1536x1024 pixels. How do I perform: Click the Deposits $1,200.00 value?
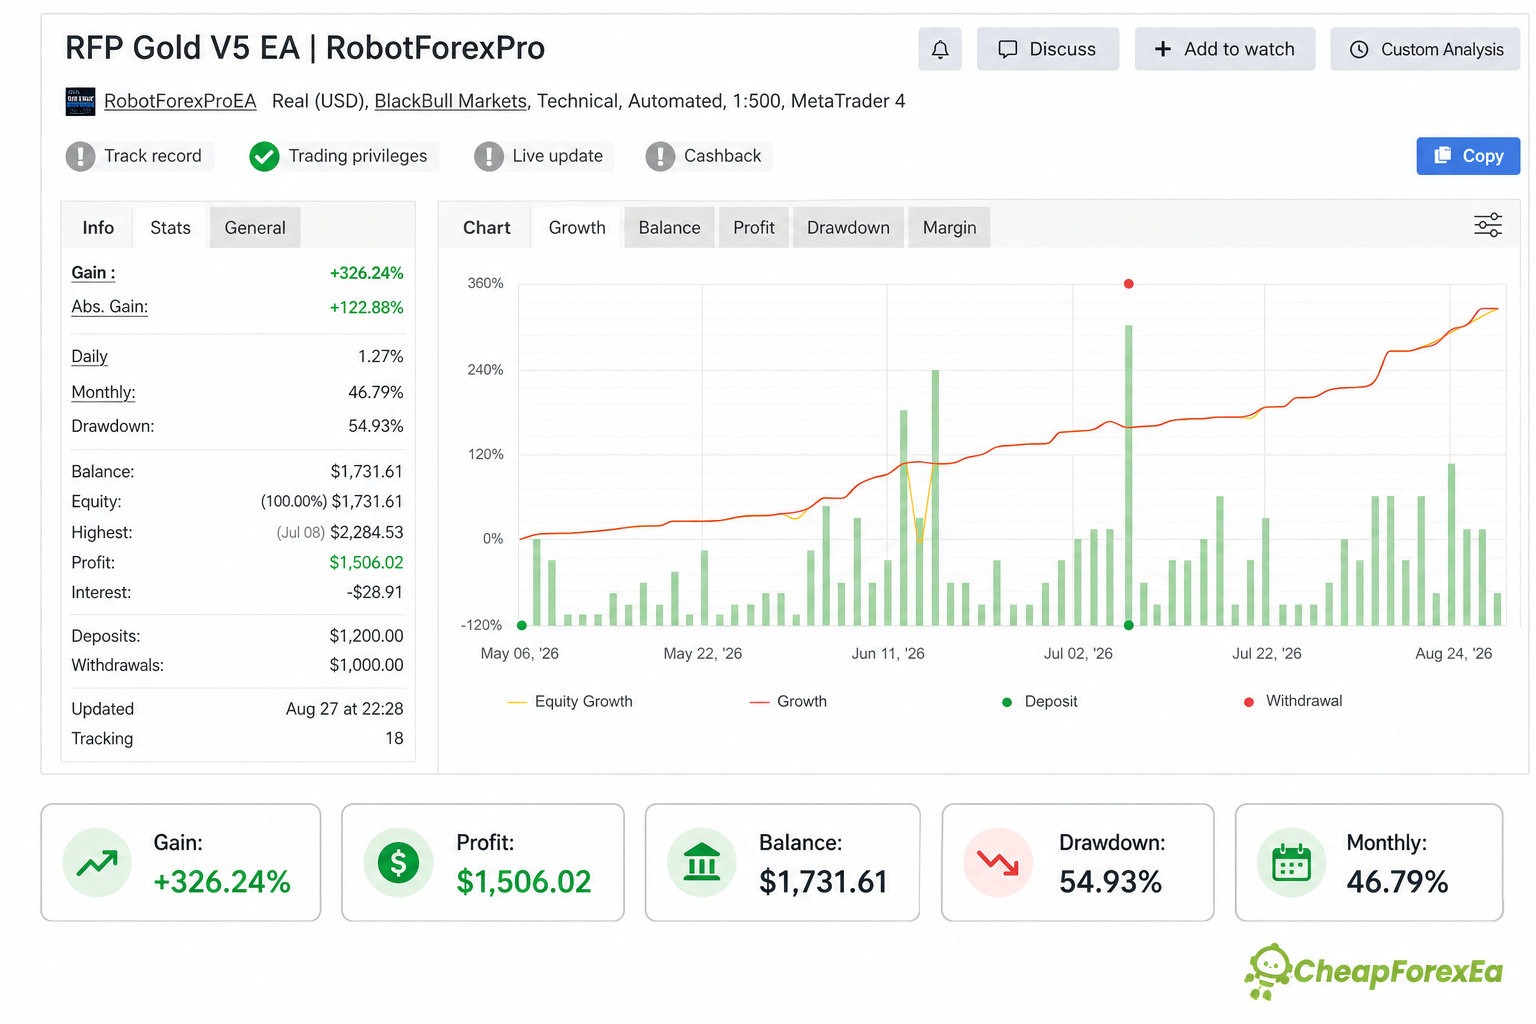click(367, 636)
